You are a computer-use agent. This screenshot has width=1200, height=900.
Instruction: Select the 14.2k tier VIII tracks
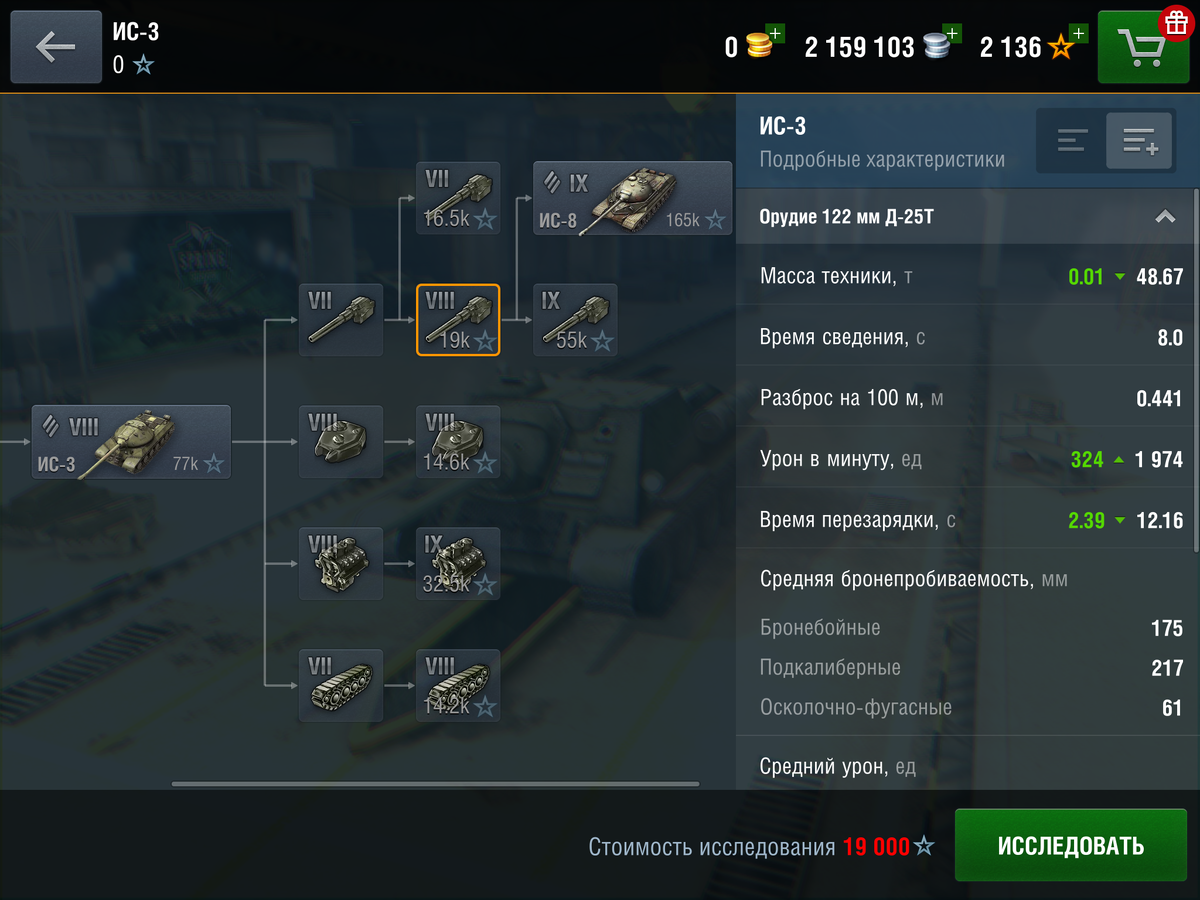coord(458,686)
